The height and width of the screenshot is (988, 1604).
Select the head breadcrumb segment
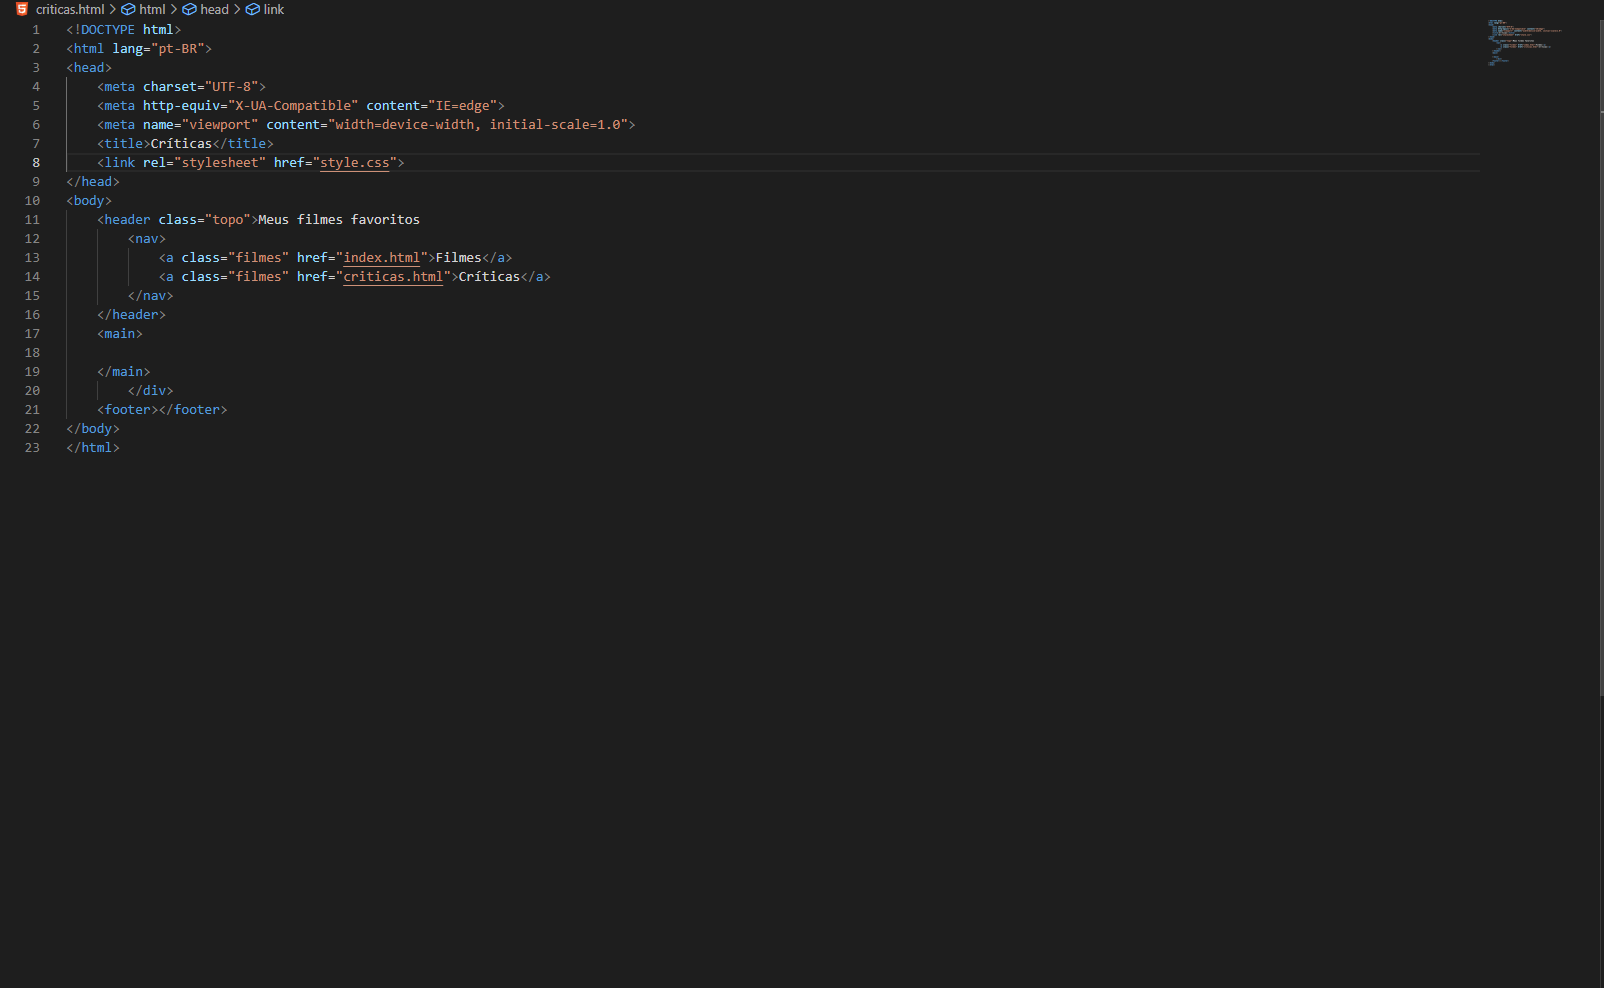click(x=214, y=9)
